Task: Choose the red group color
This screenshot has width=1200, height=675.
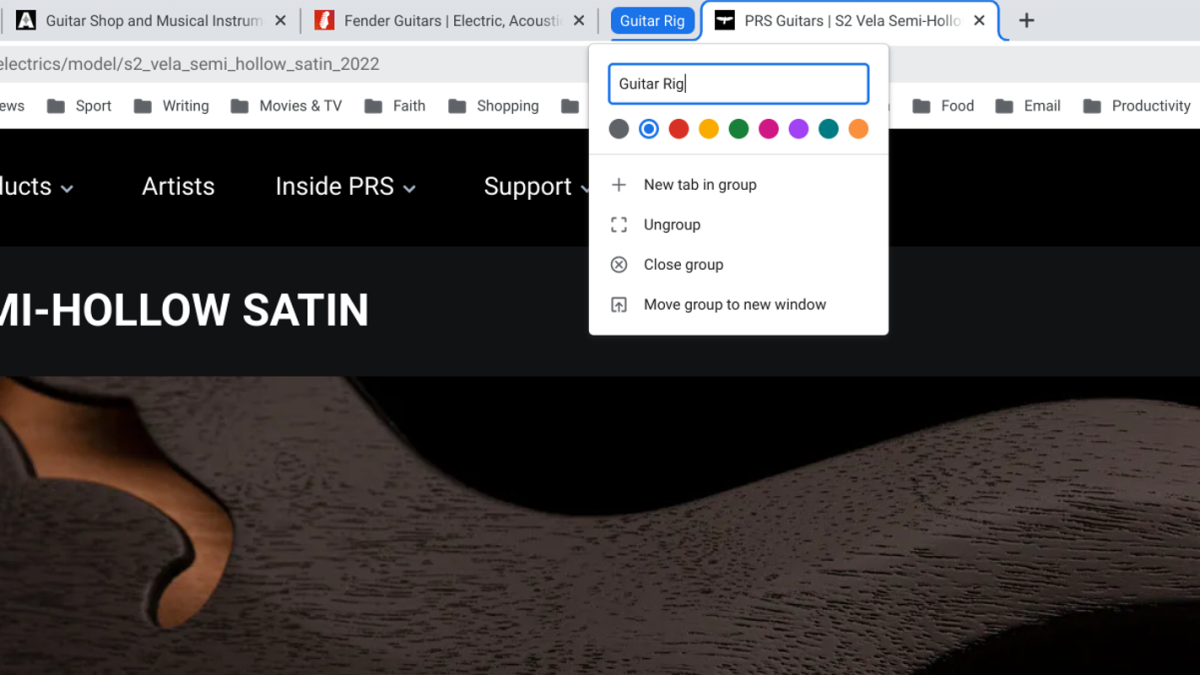Action: click(x=679, y=129)
